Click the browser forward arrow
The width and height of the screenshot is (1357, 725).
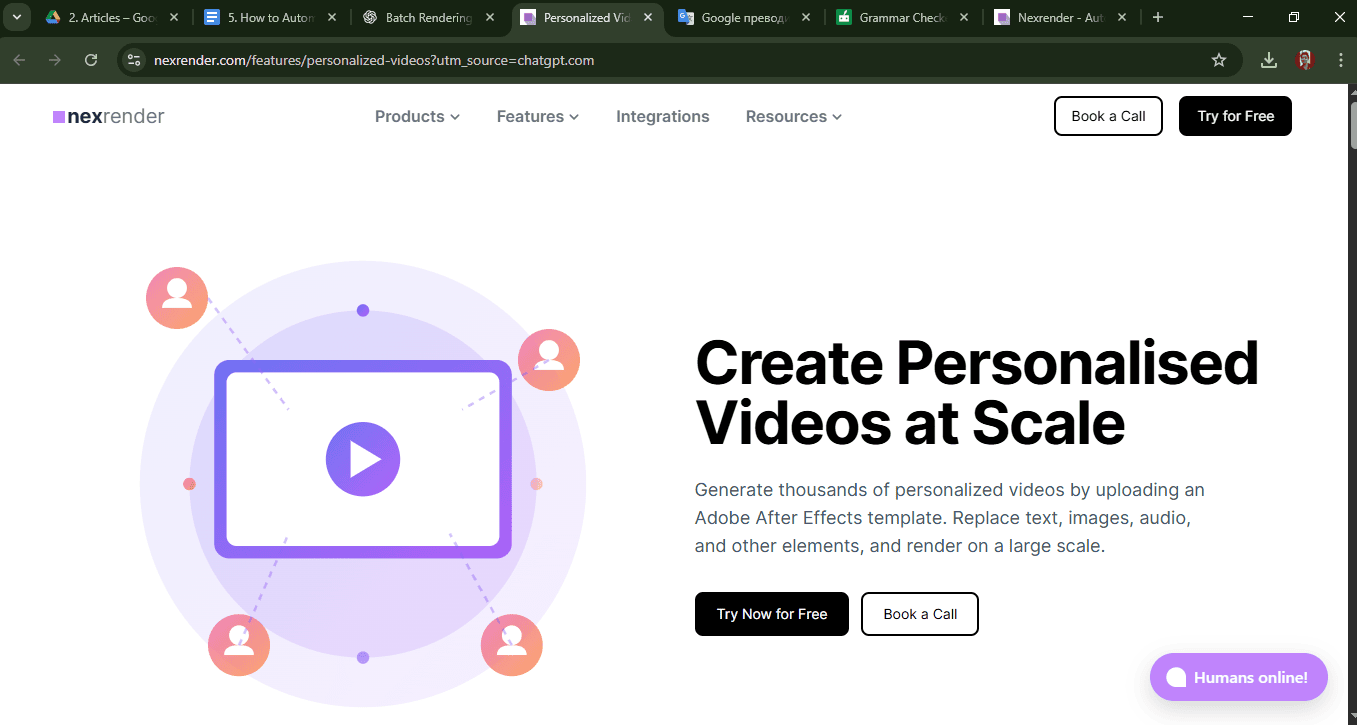pos(55,60)
